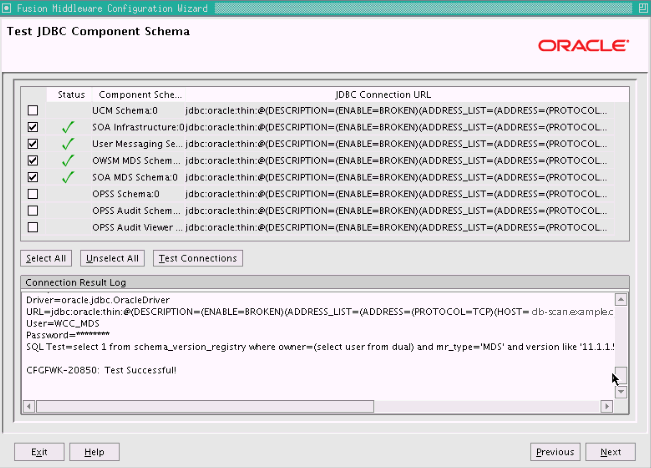This screenshot has width=651, height=468.
Task: Click the log horizontal scrollbar thumb
Action: point(205,406)
